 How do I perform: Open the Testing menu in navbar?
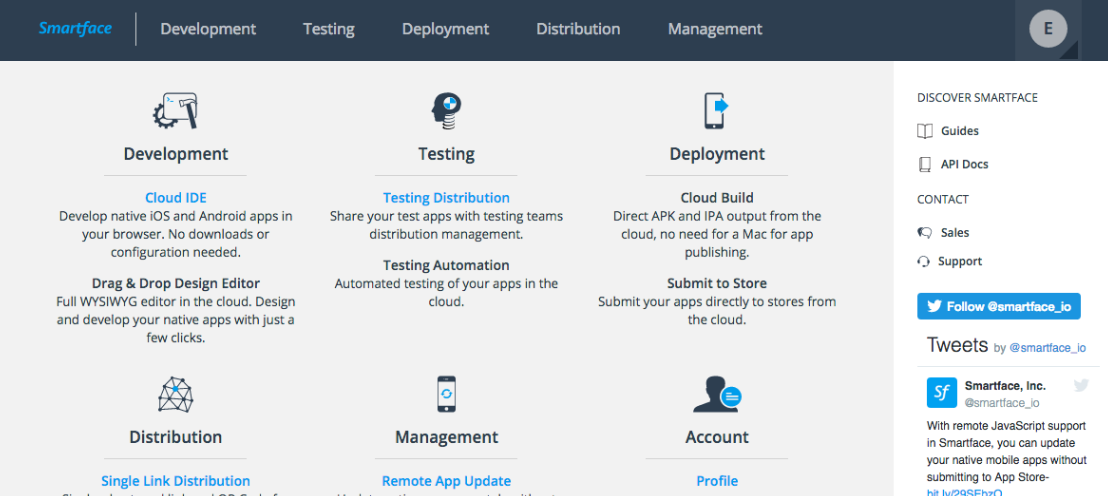[x=329, y=29]
